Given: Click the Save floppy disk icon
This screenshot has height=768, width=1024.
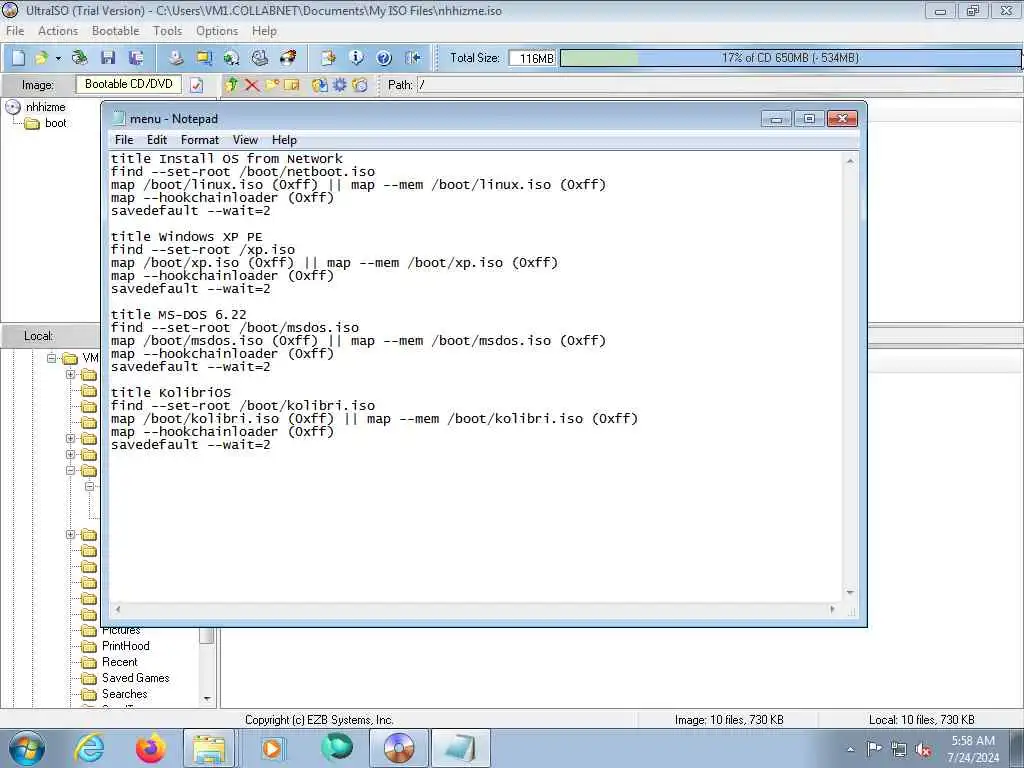Looking at the screenshot, I should point(108,58).
